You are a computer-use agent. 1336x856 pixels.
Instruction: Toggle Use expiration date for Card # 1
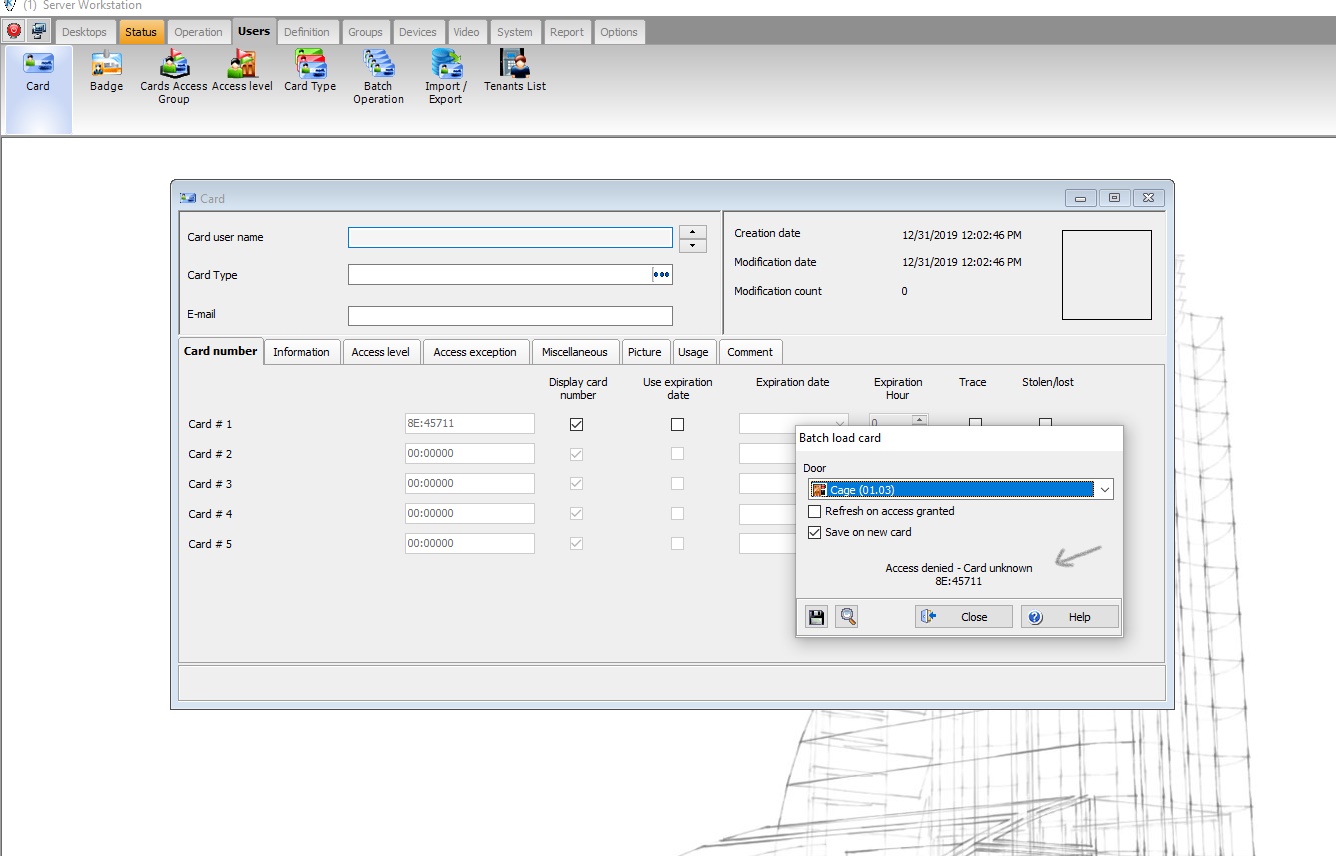(x=677, y=424)
